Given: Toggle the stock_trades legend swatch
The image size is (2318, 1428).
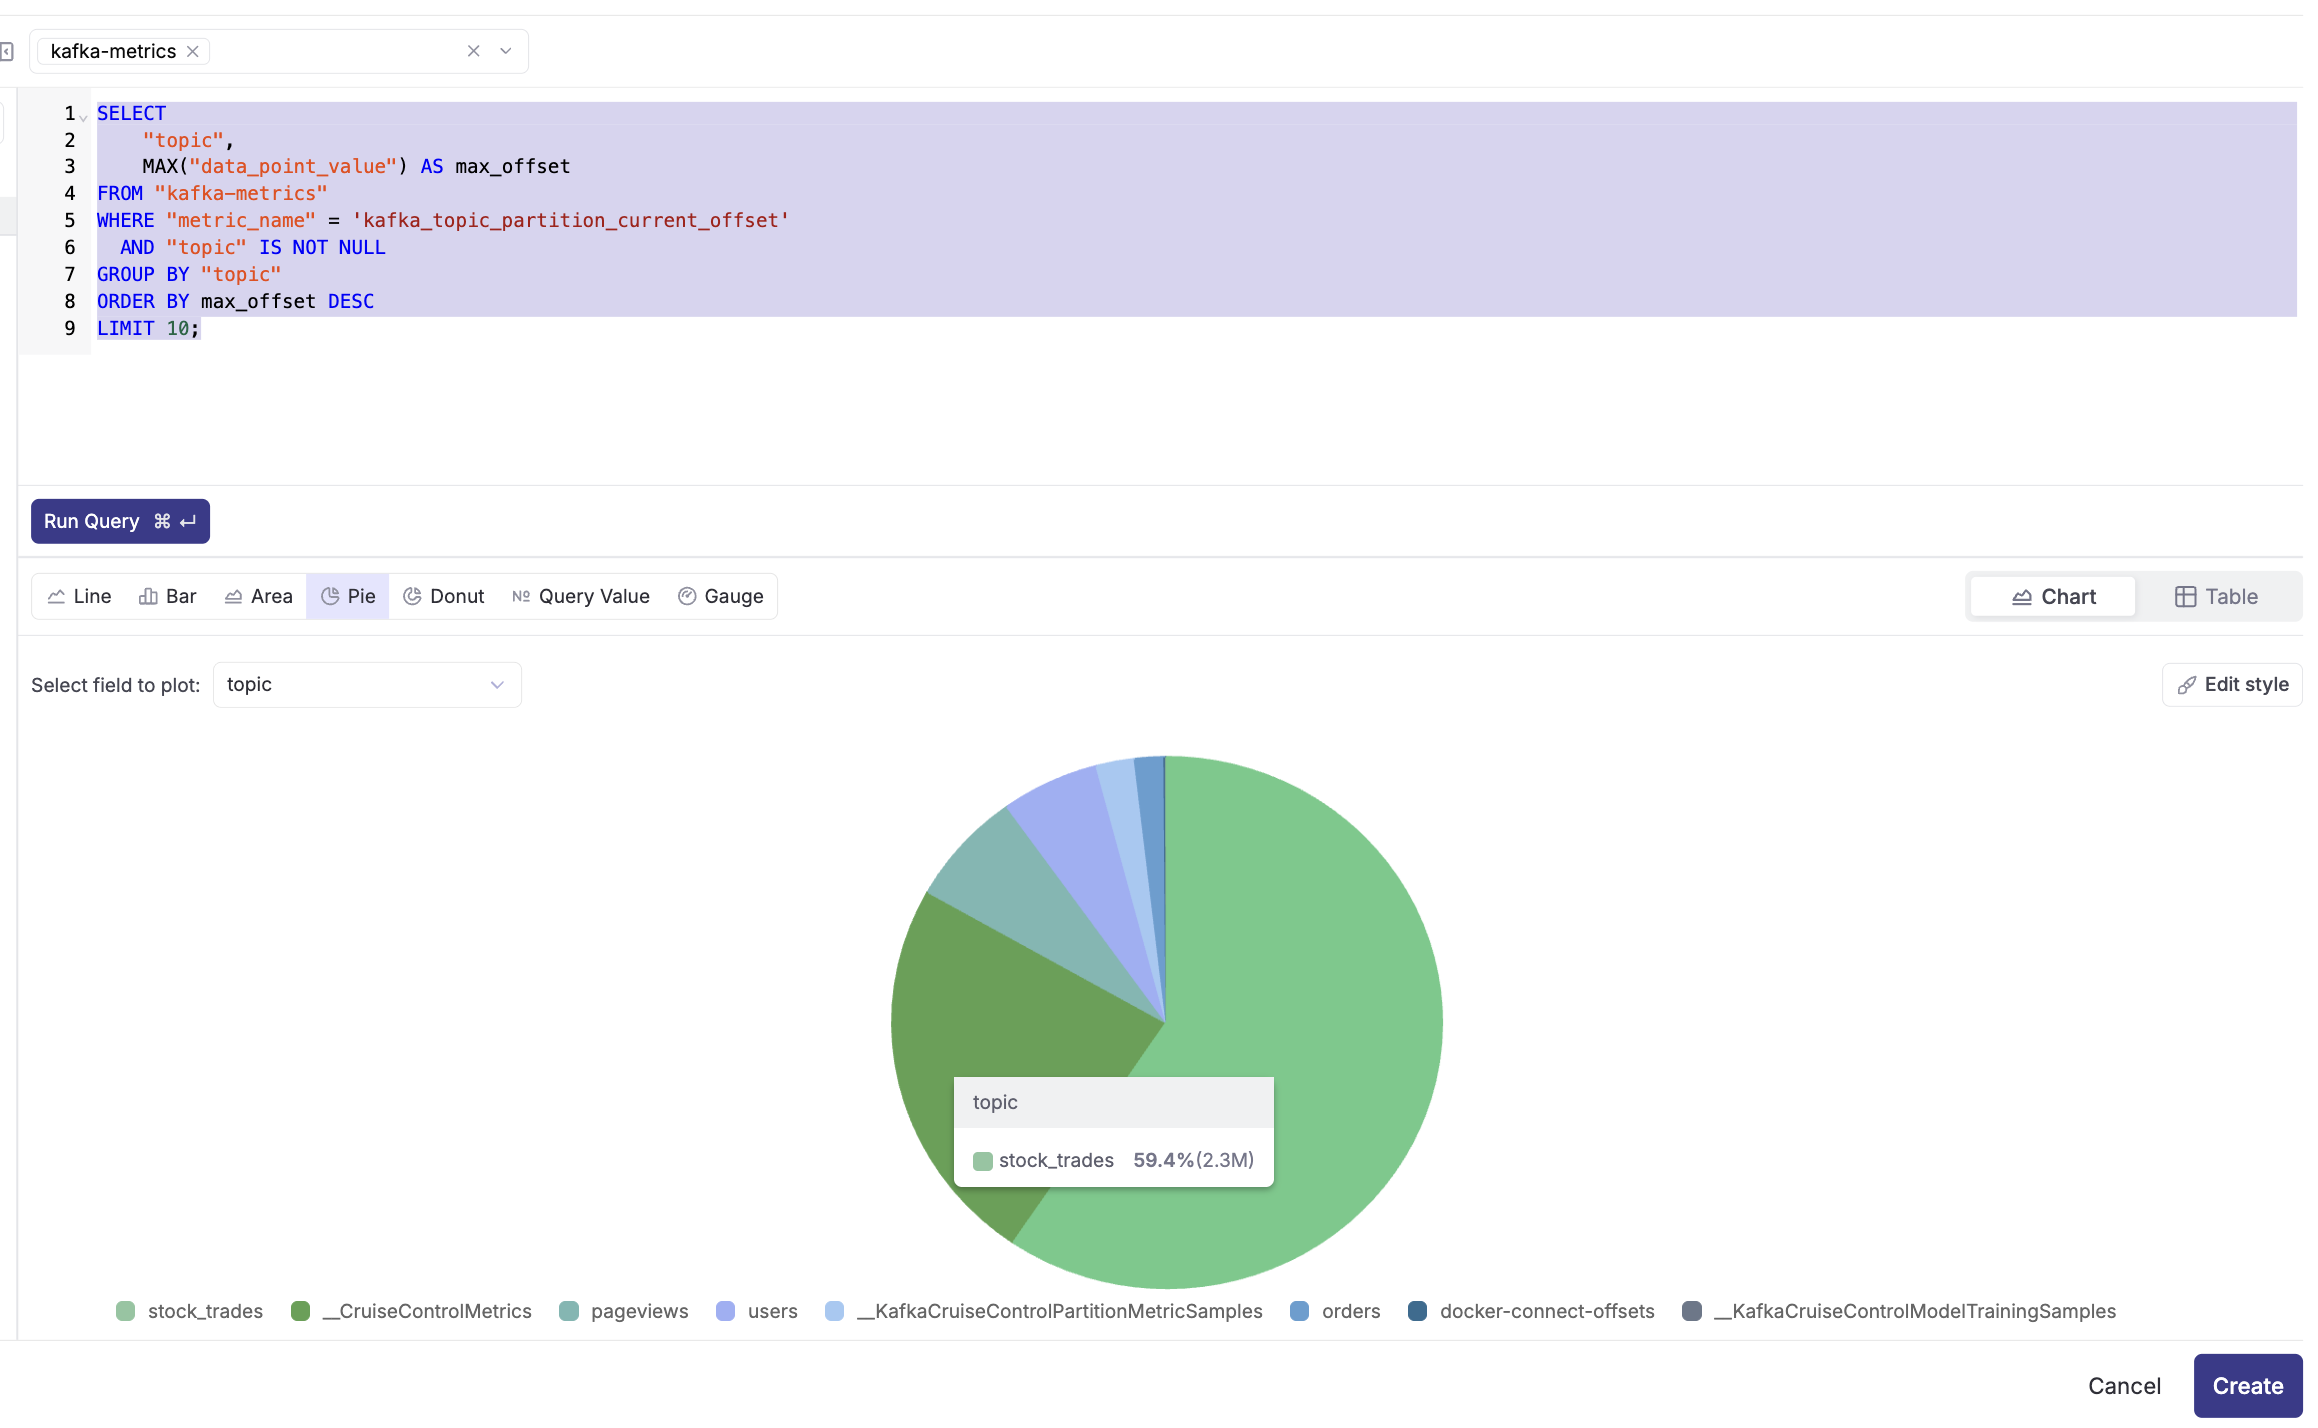Looking at the screenshot, I should tap(126, 1311).
